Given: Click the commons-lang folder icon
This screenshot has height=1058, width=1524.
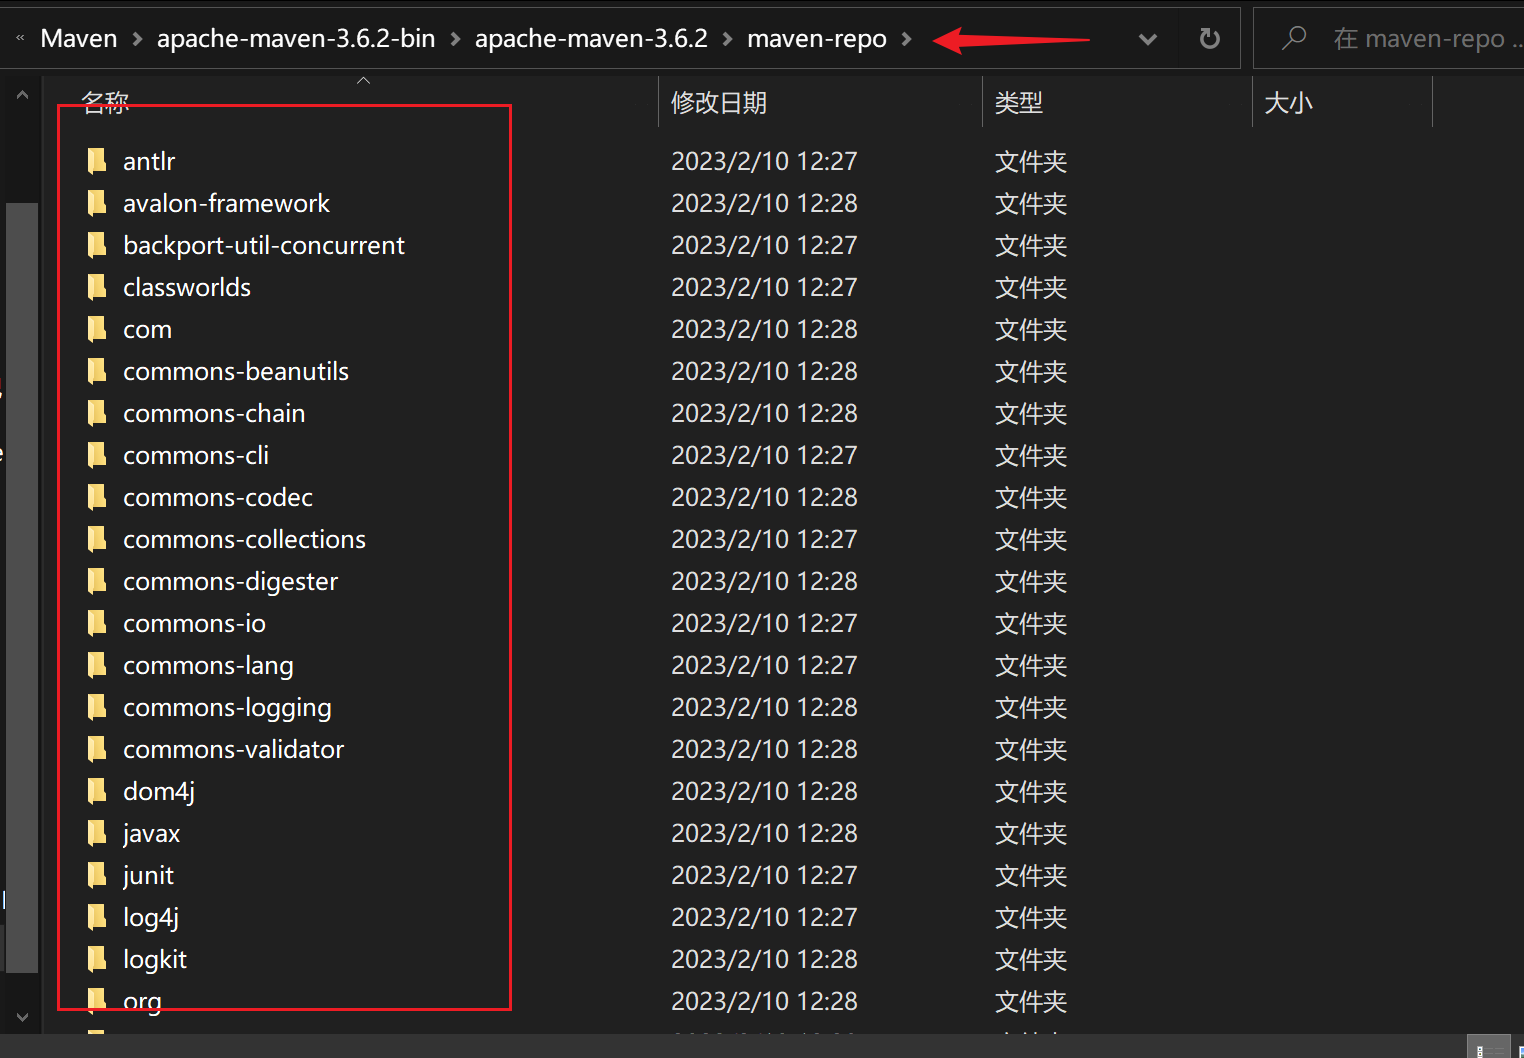Looking at the screenshot, I should (x=97, y=665).
